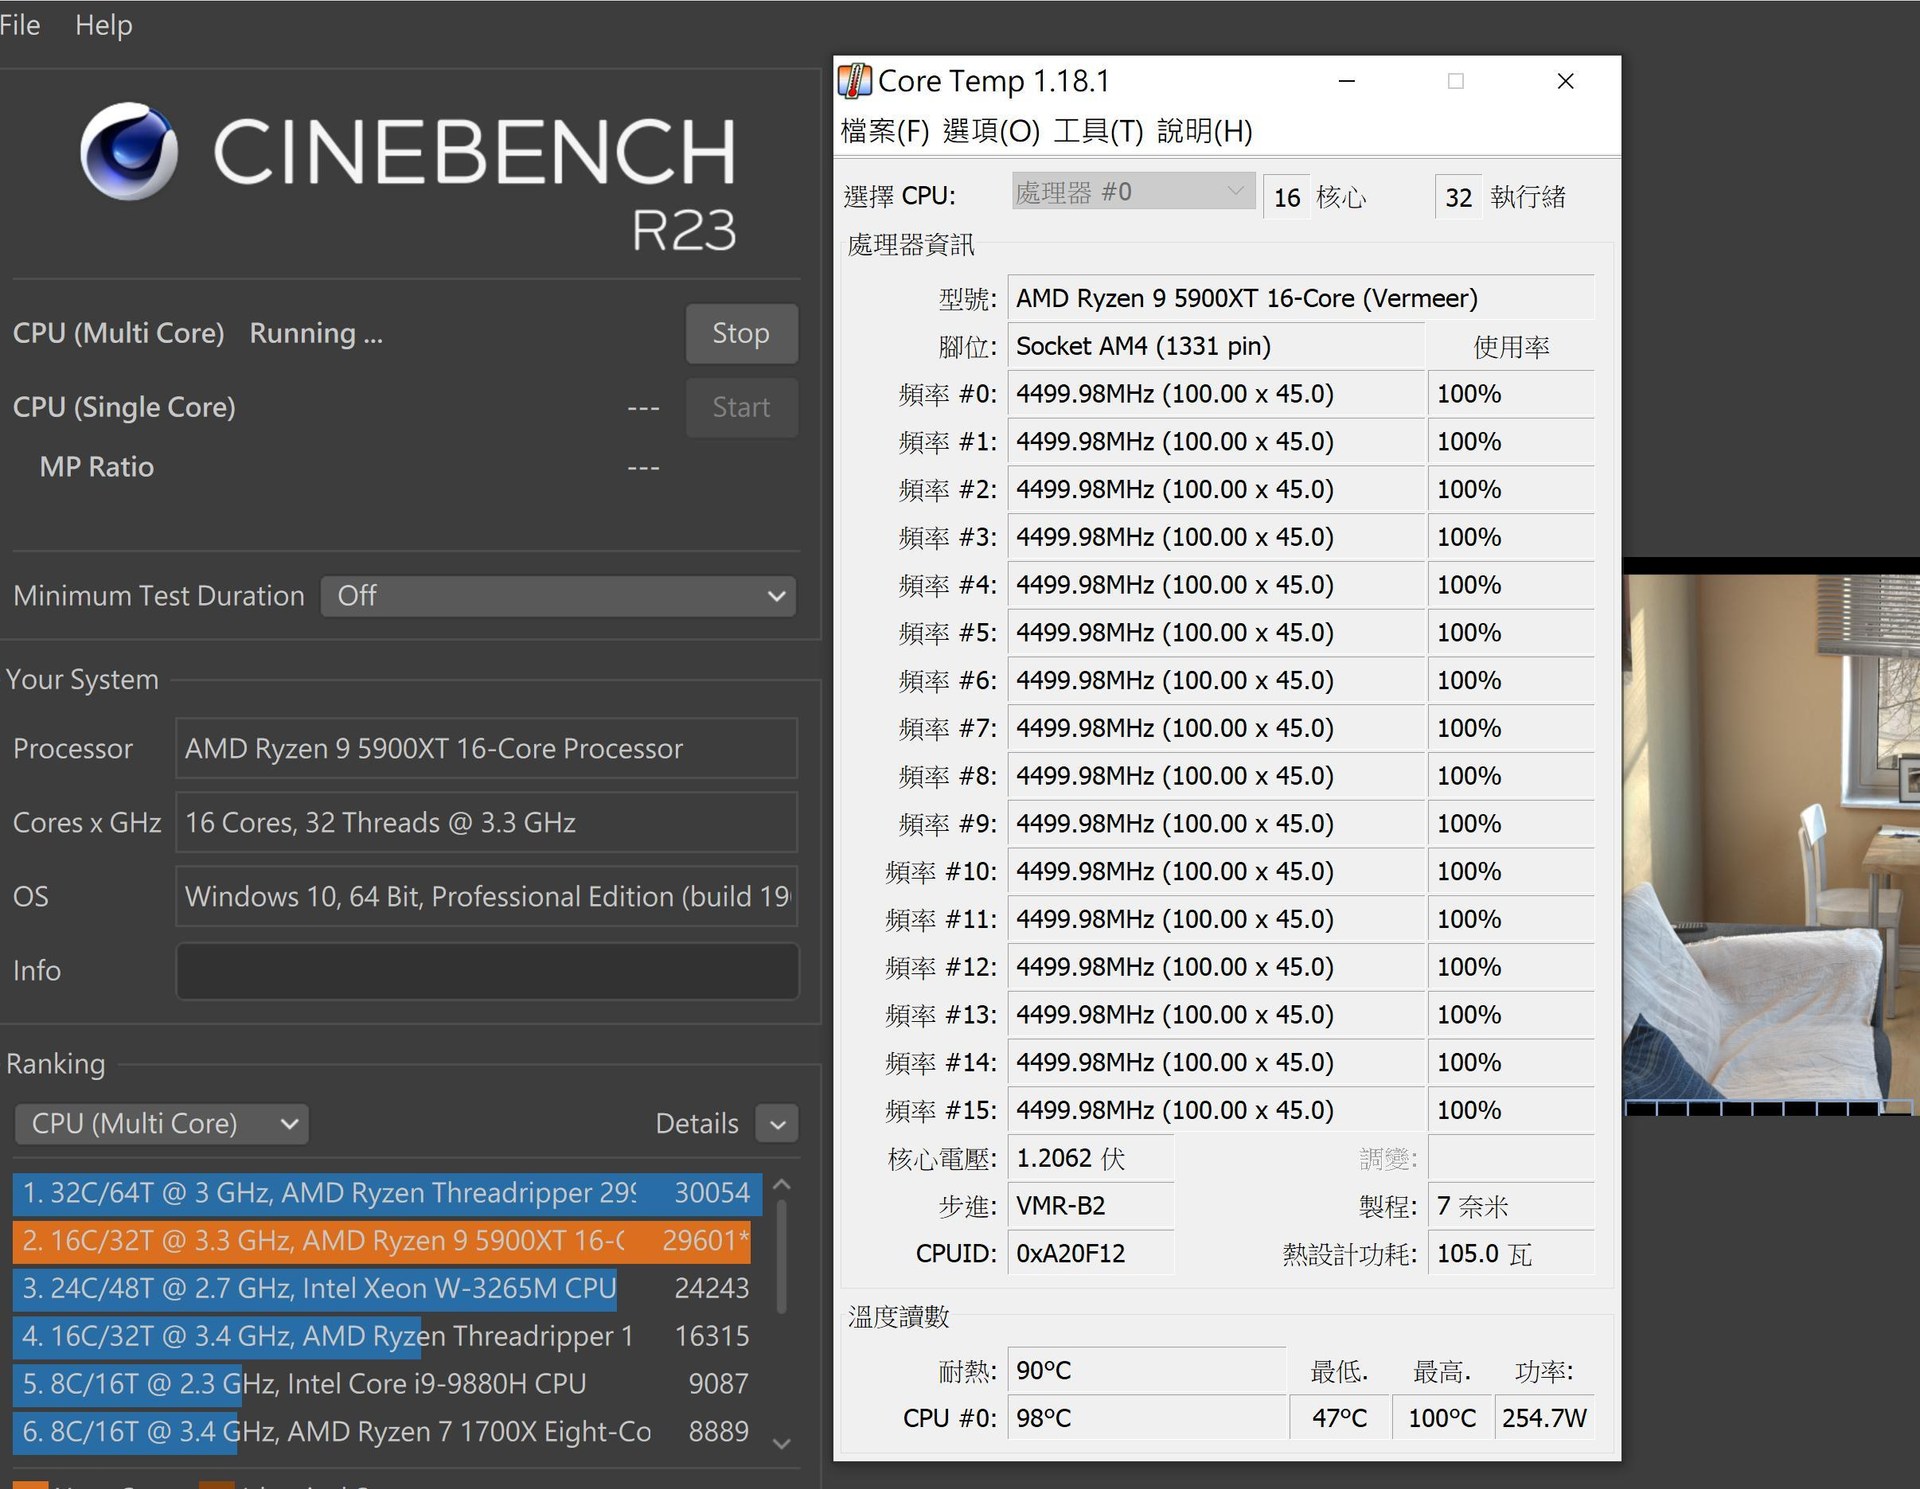Open the CPU (Multi Core) ranking dropdown
This screenshot has width=1920, height=1489.
click(162, 1123)
